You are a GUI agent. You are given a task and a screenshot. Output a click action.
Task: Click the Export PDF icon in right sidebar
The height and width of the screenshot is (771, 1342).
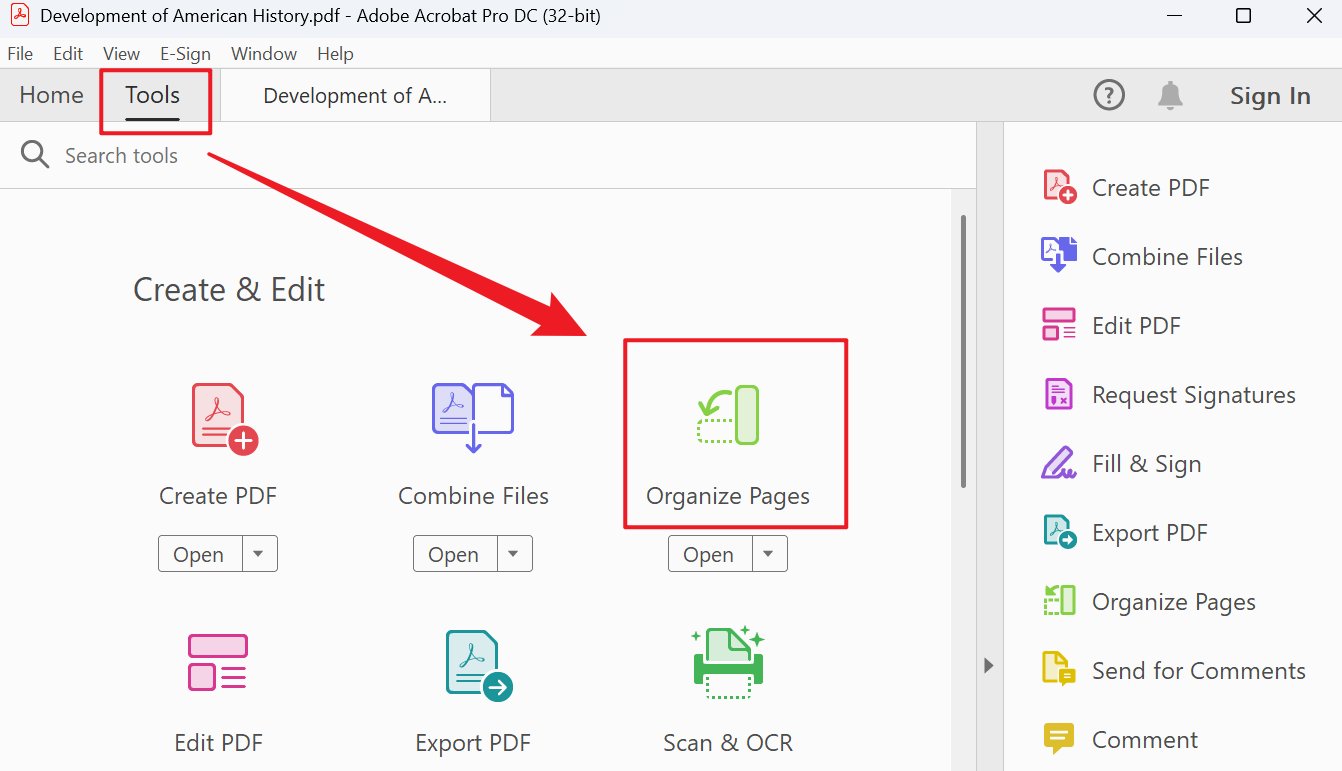(1059, 532)
